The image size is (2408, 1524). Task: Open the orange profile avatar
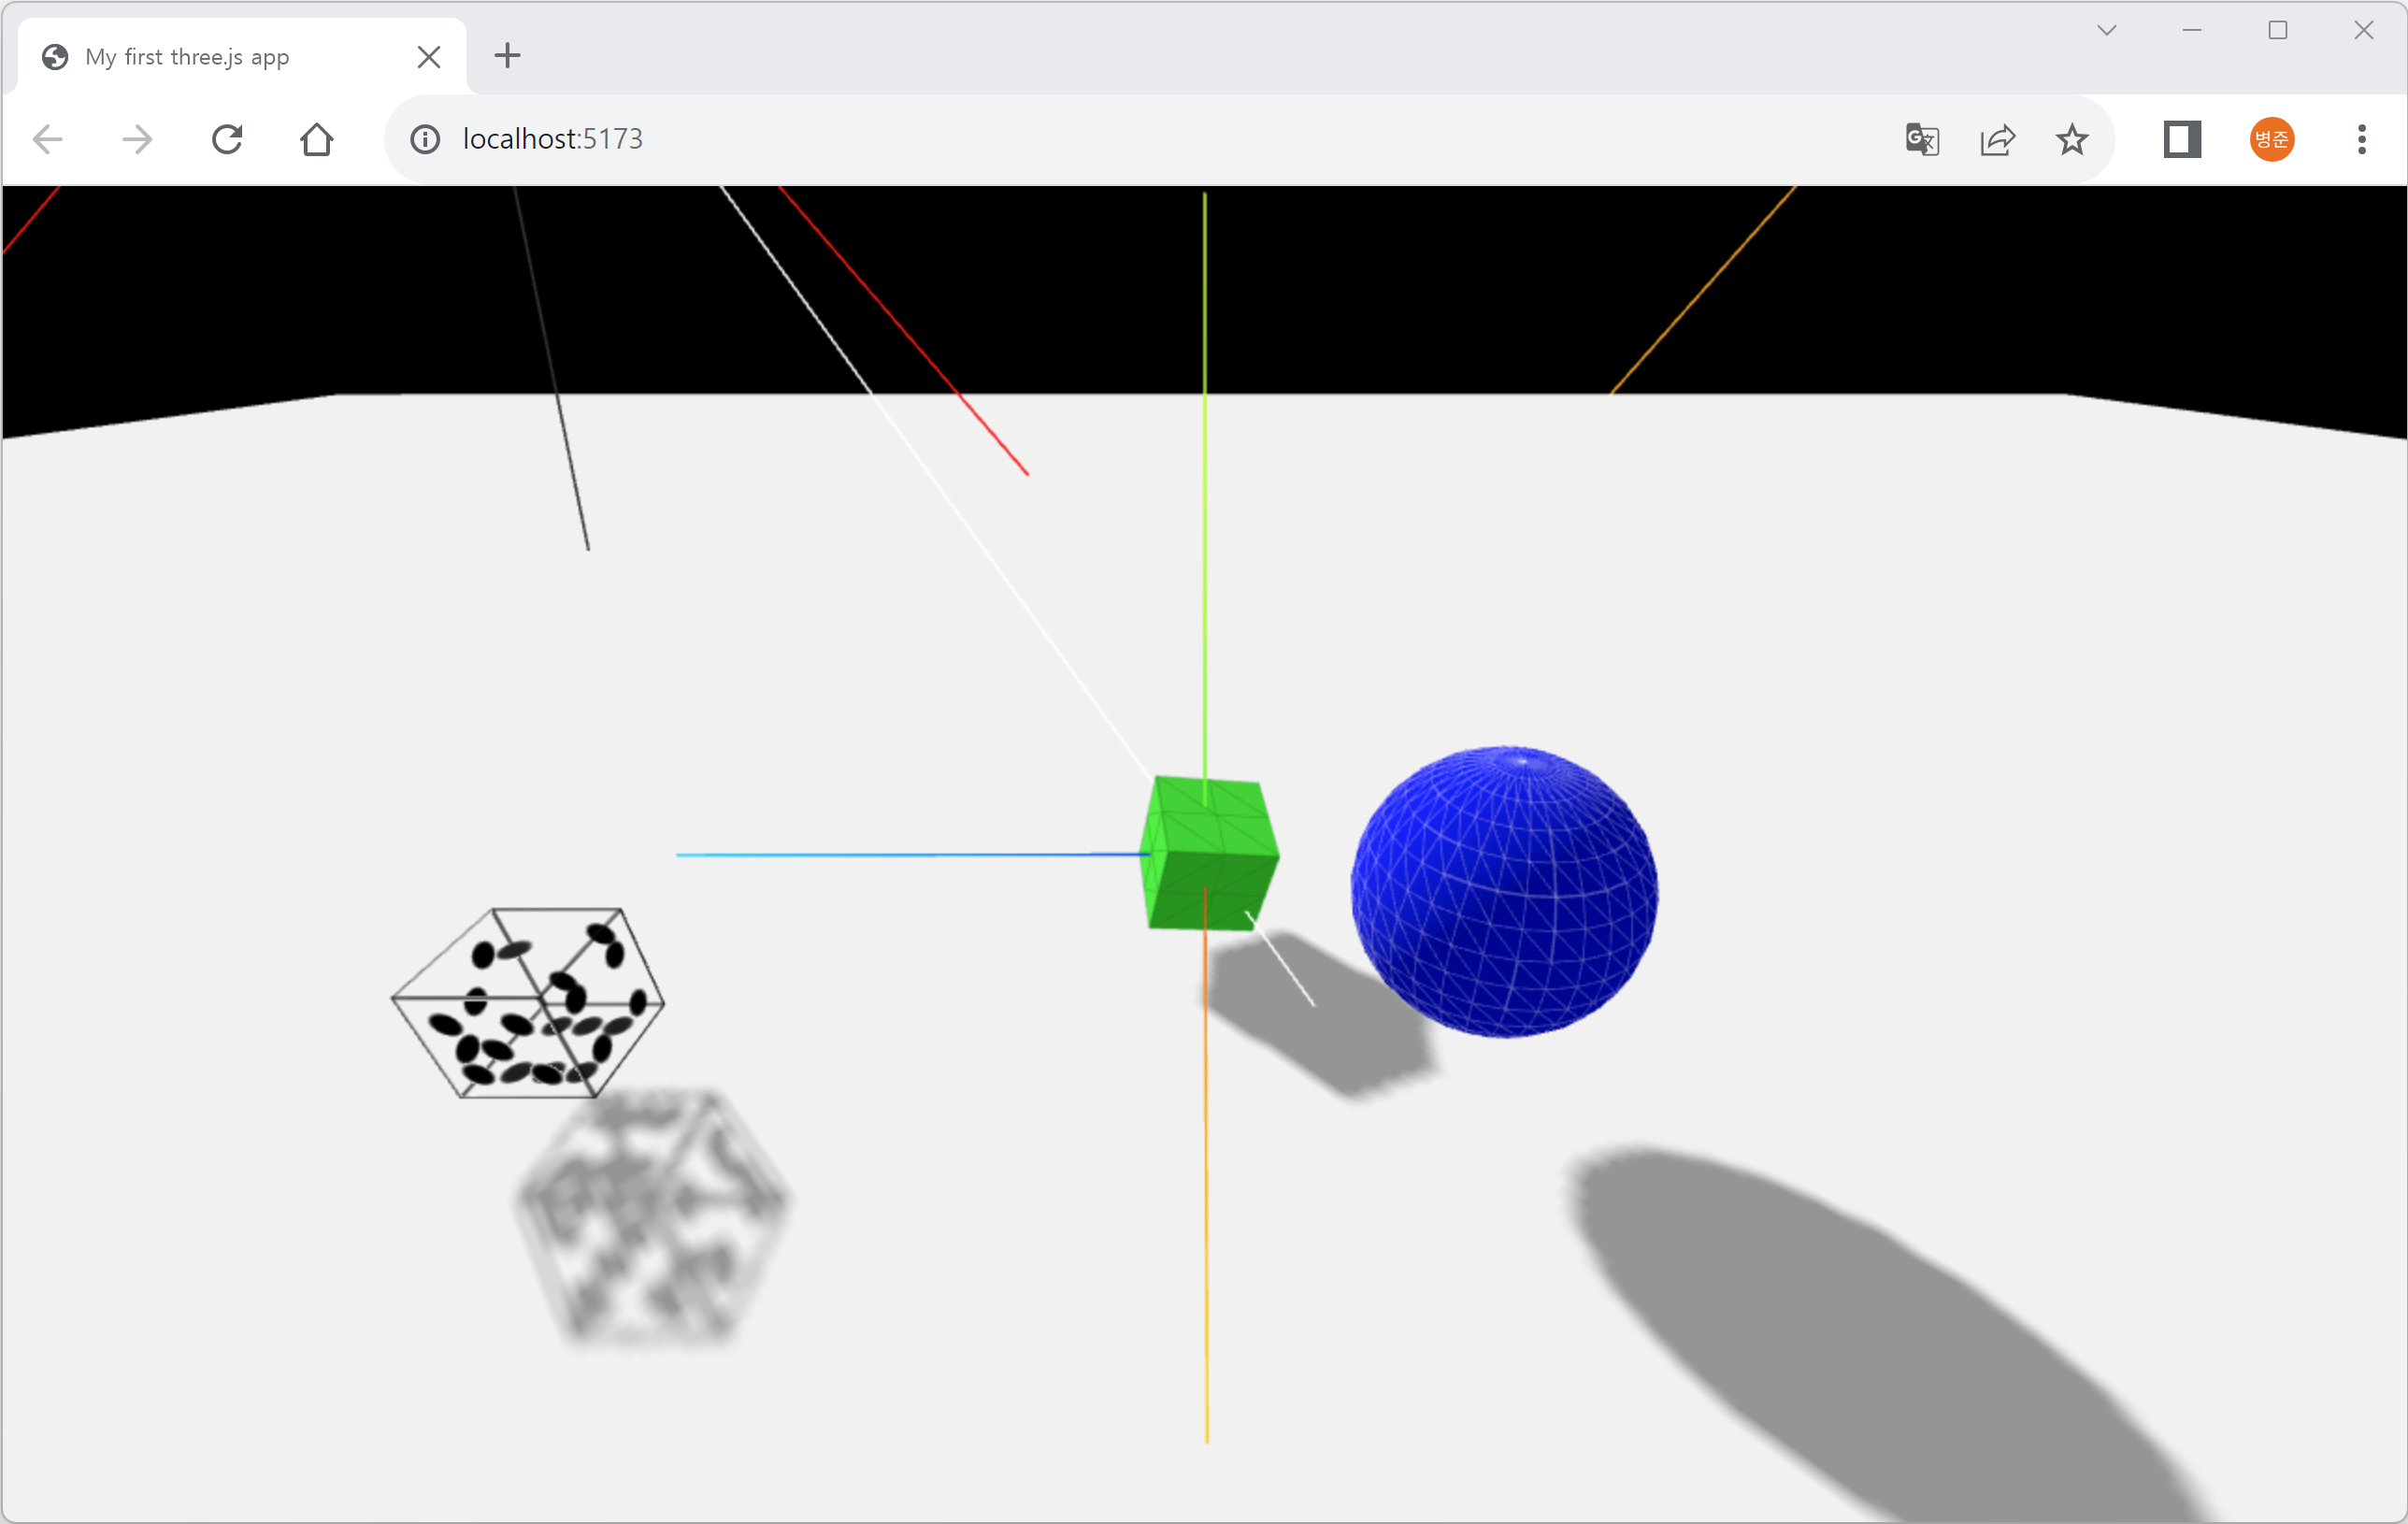tap(2272, 139)
